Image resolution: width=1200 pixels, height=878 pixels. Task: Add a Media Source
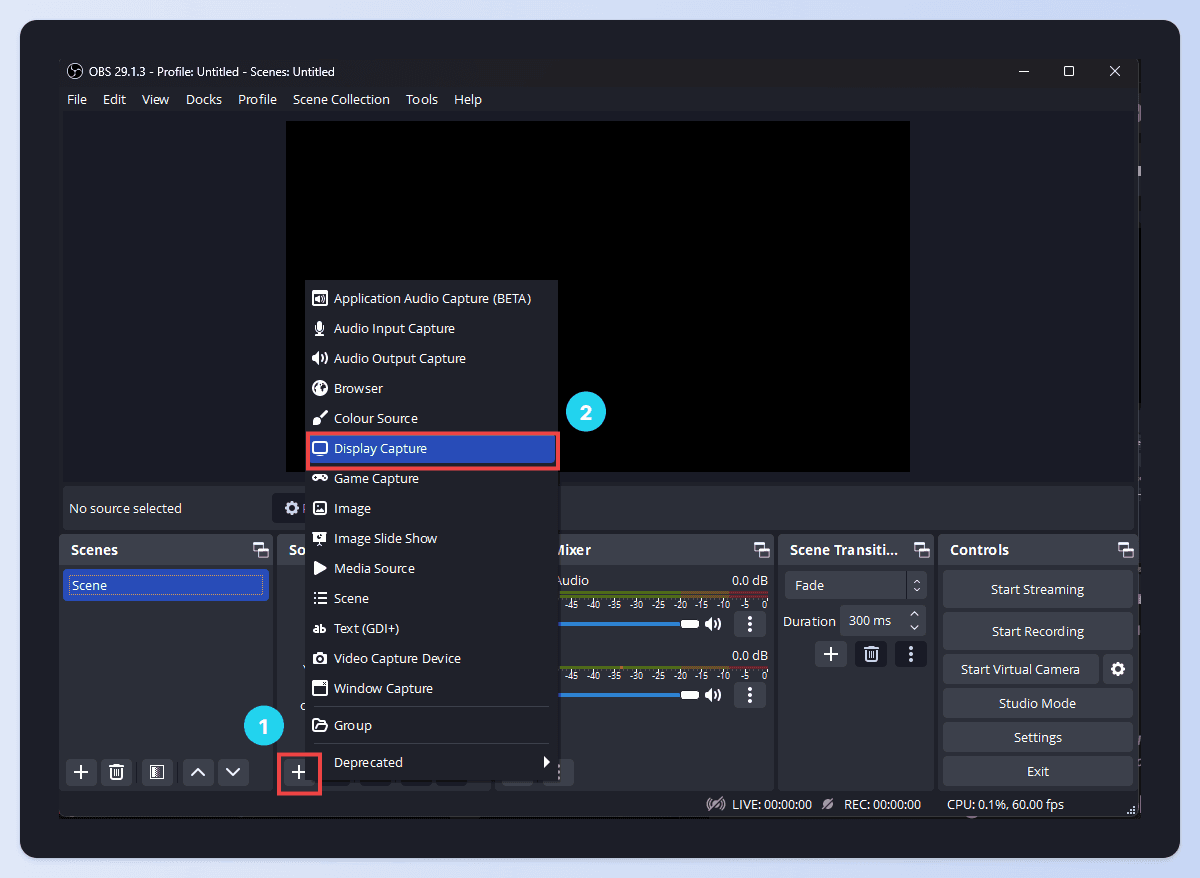click(431, 568)
